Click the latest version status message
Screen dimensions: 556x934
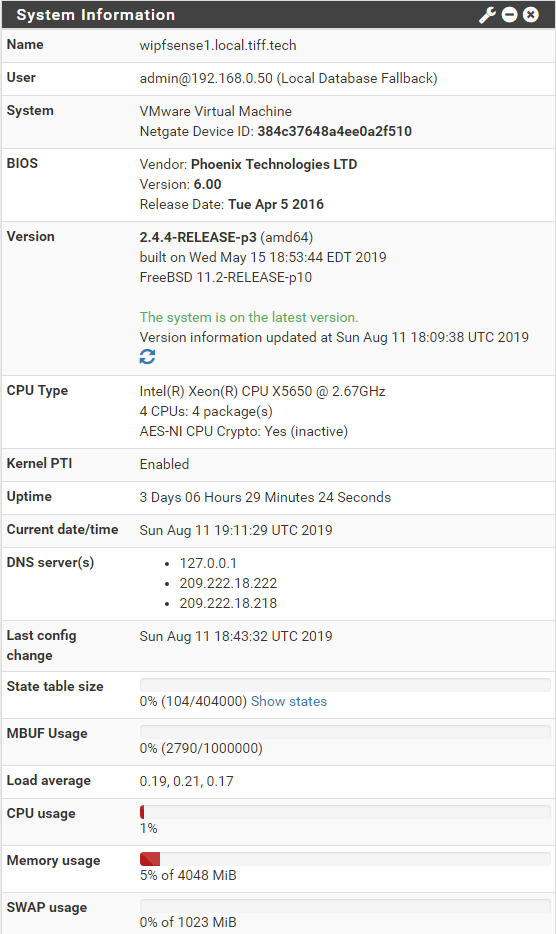[249, 317]
